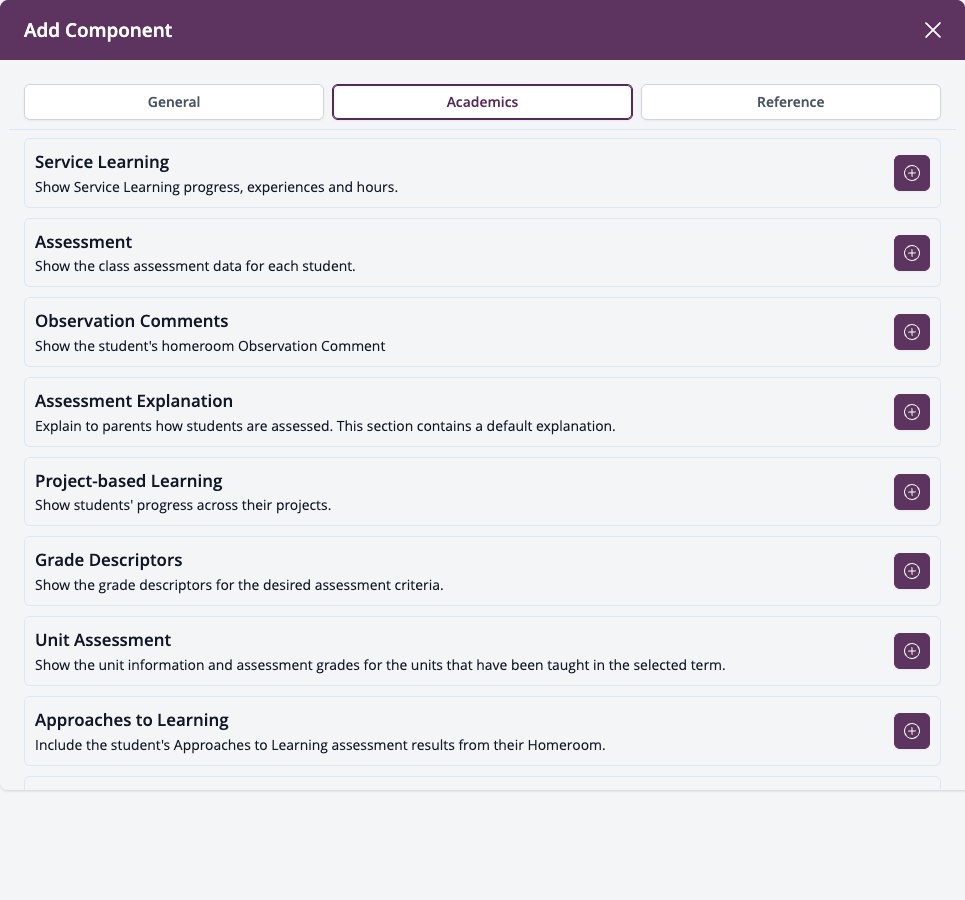The height and width of the screenshot is (900, 965).
Task: Click the Project-based Learning heading
Action: (129, 481)
